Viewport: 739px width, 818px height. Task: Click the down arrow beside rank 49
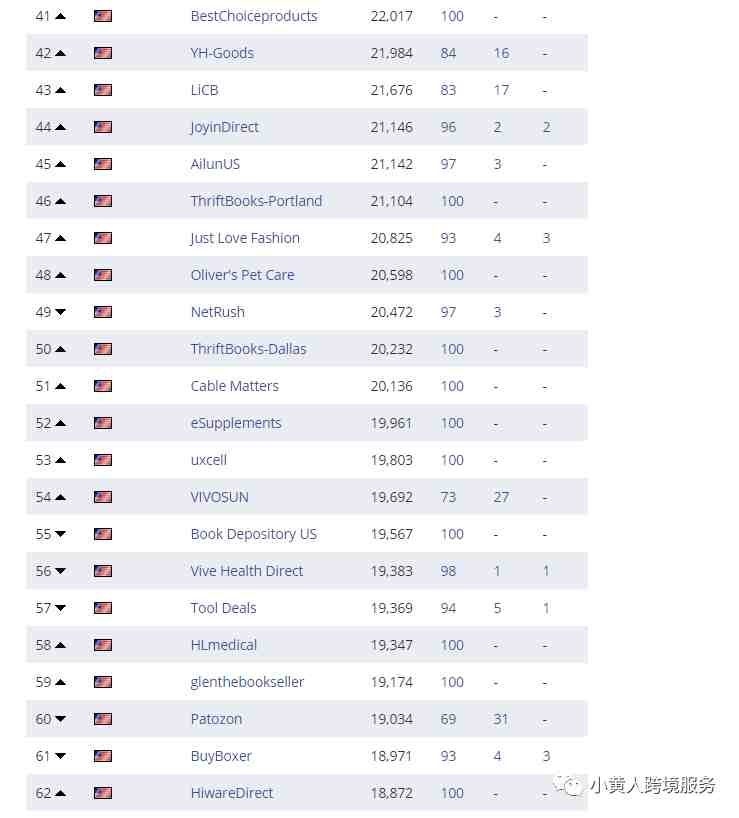click(x=60, y=312)
